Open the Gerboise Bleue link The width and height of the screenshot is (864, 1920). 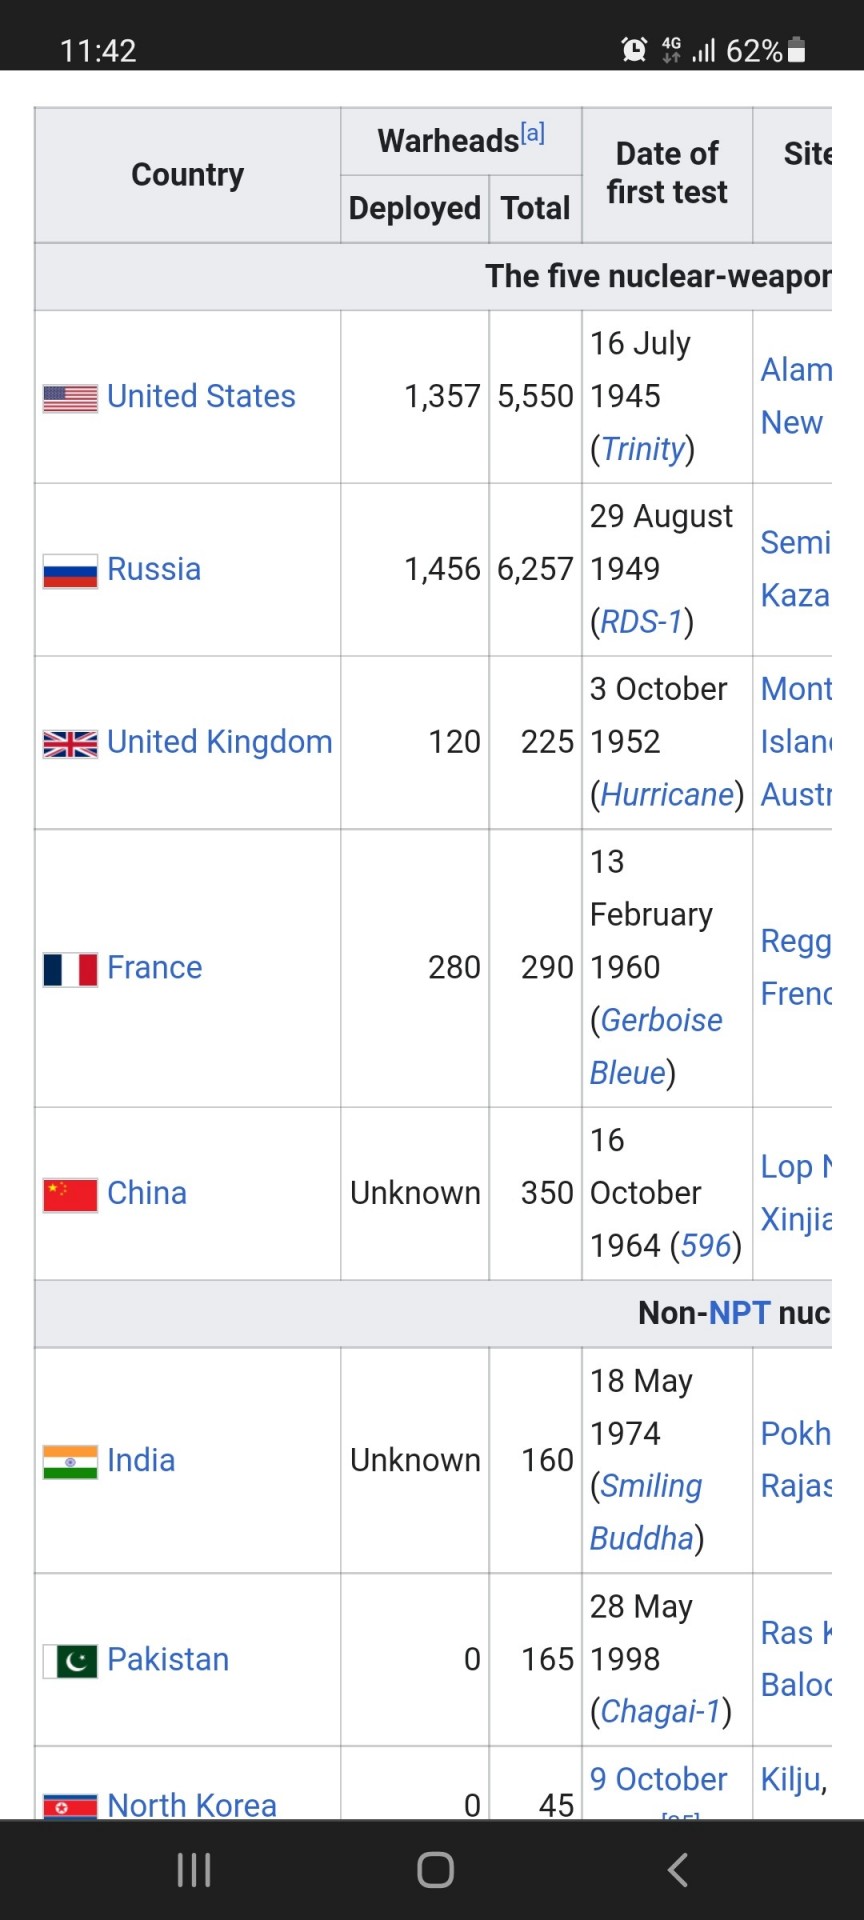[x=656, y=1046]
